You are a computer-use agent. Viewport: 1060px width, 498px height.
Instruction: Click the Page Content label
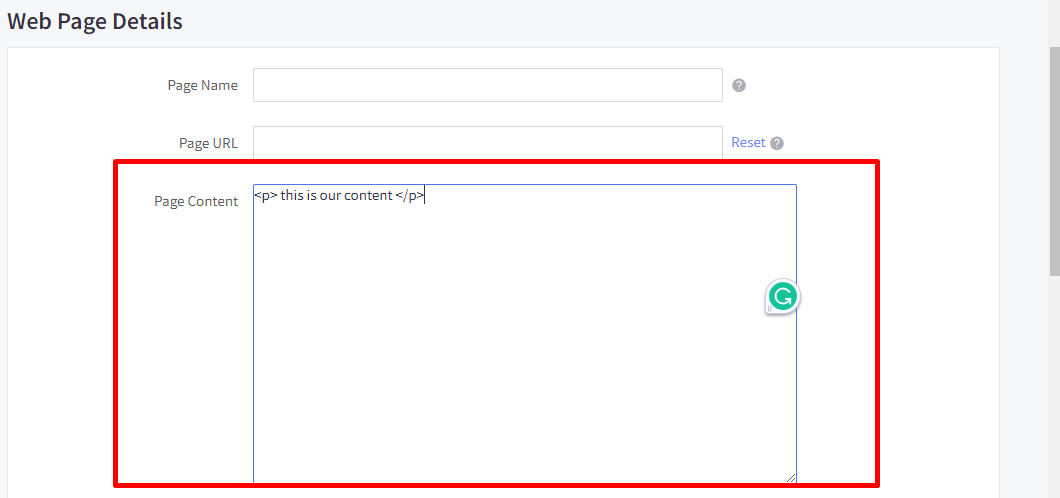[x=196, y=201]
